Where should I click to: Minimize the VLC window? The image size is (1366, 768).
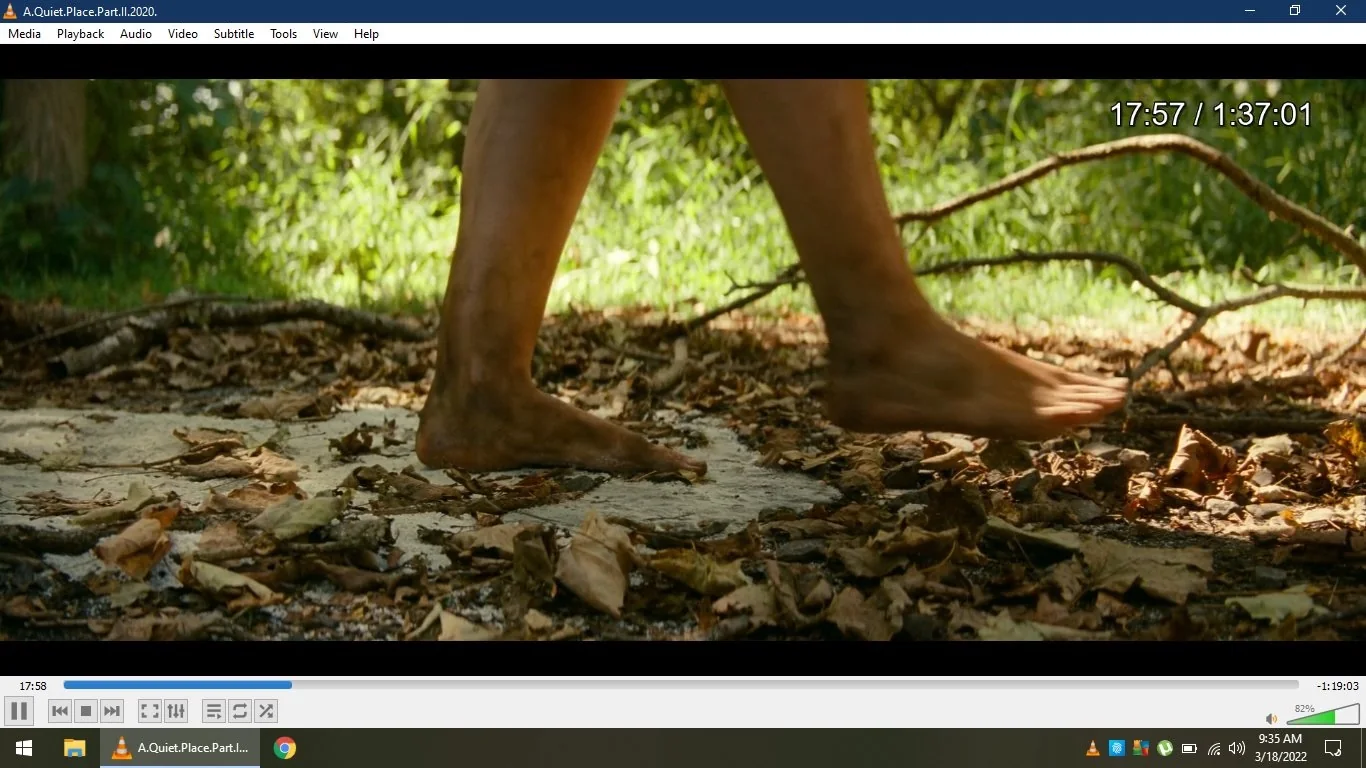pos(1250,11)
